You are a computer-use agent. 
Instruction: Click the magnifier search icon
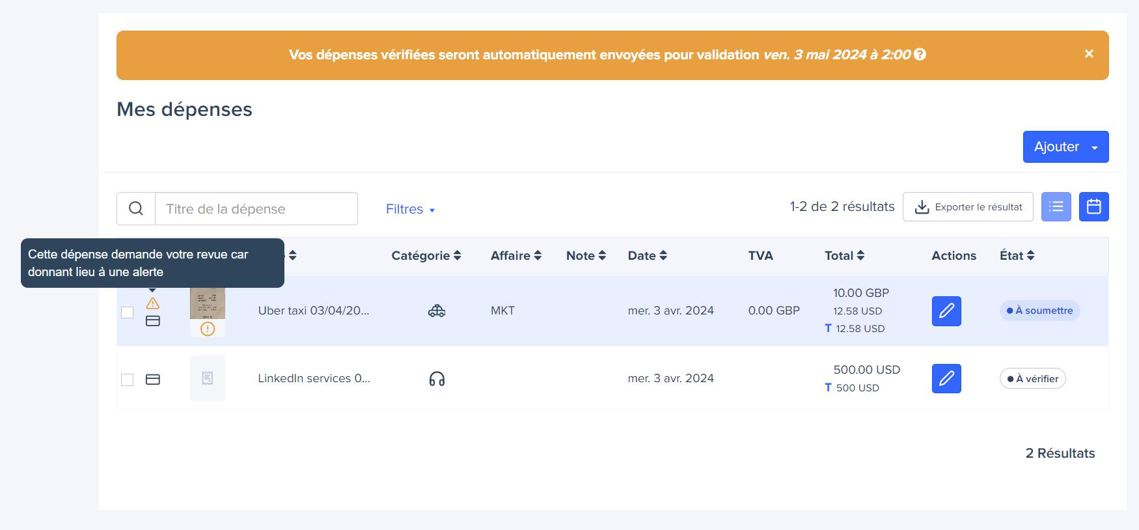click(x=136, y=208)
